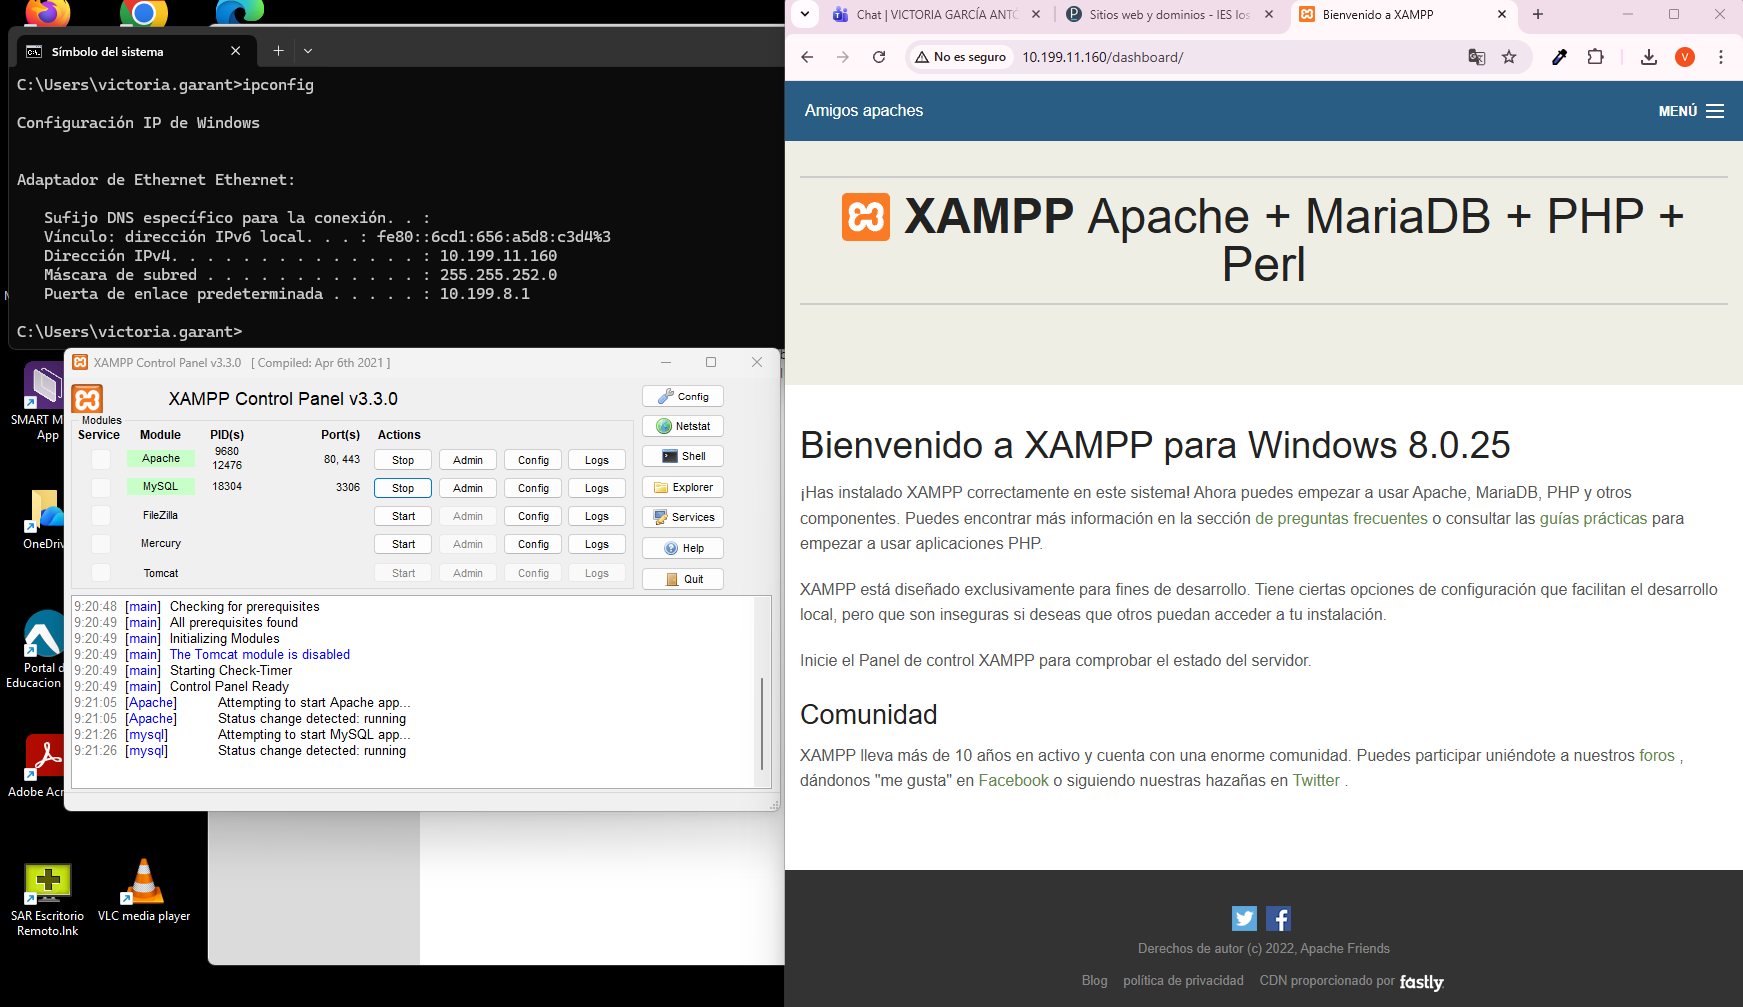Toggle the MySQL service checkbox
Image resolution: width=1743 pixels, height=1007 pixels.
(101, 487)
